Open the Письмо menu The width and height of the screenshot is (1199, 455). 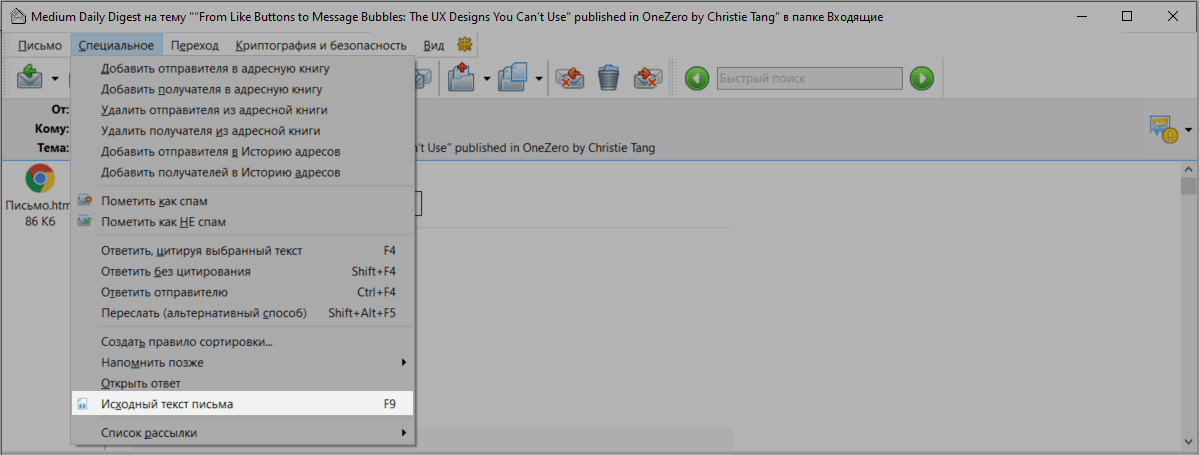coord(40,45)
